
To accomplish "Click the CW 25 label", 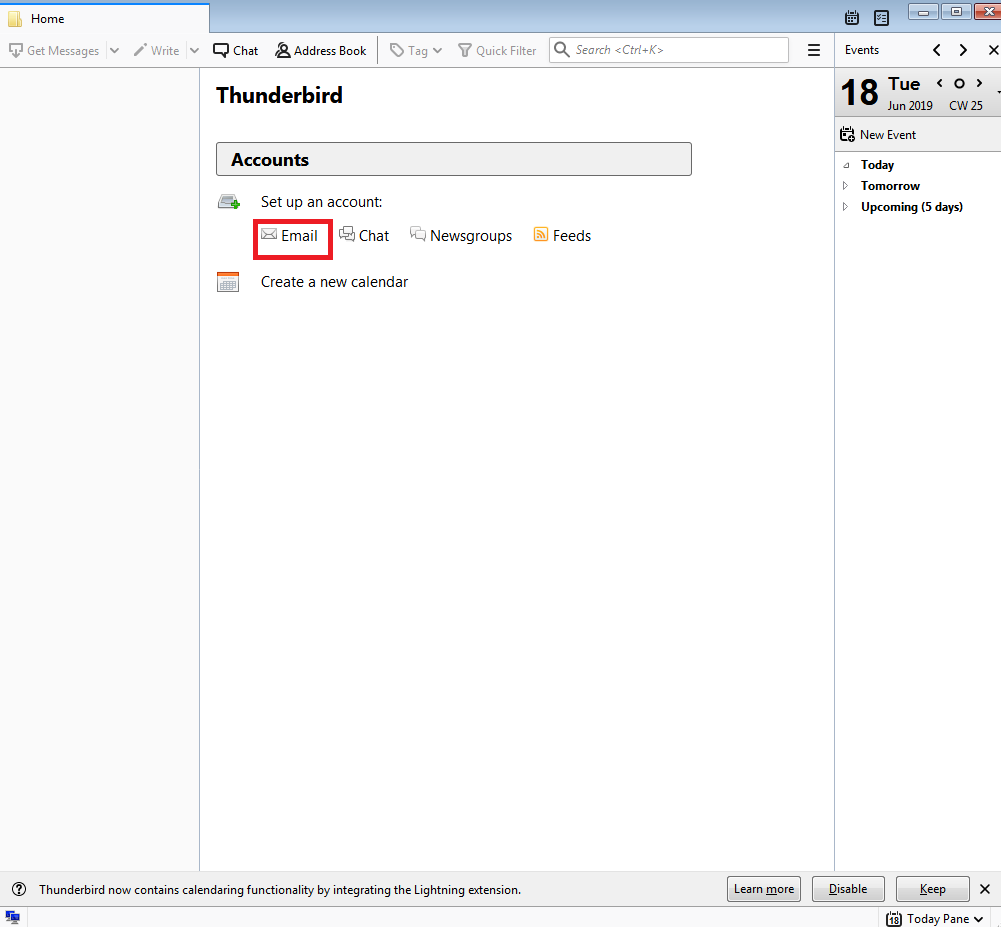I will (965, 106).
